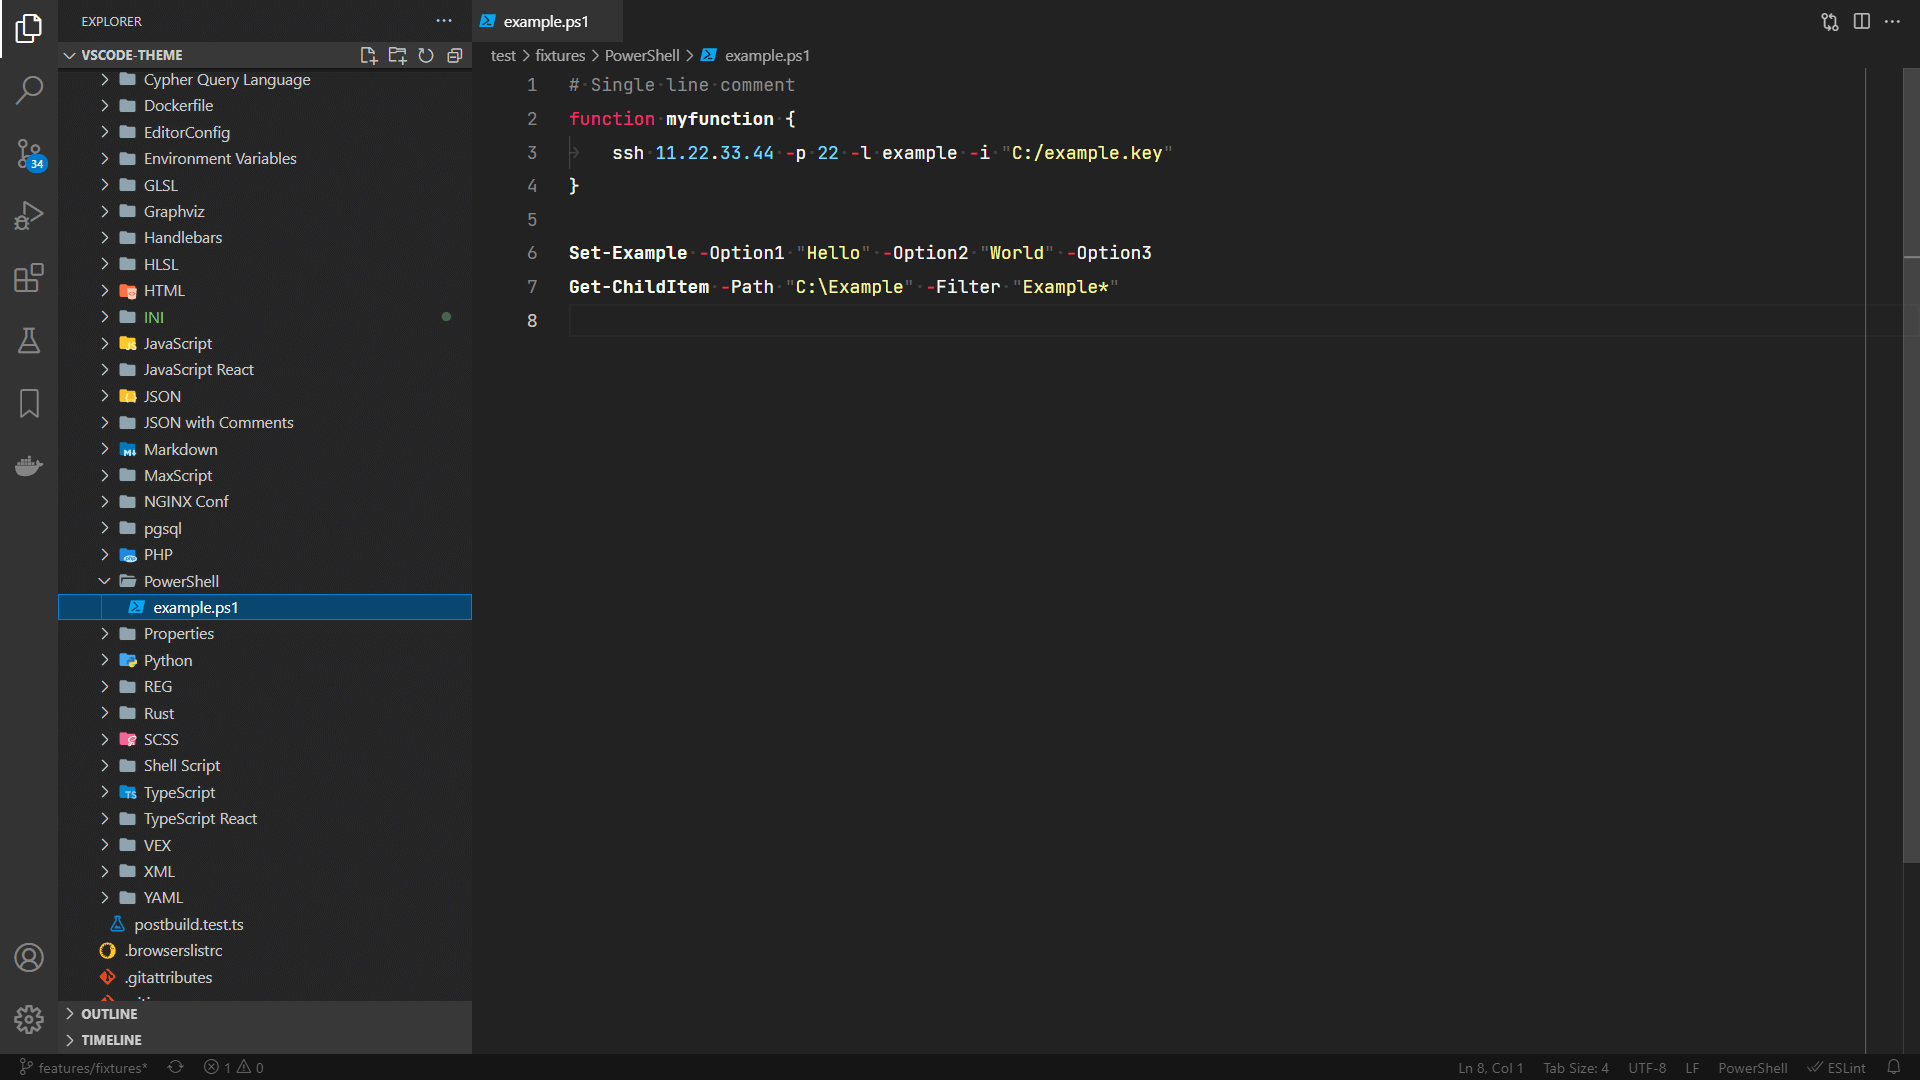The height and width of the screenshot is (1080, 1920).
Task: Open the Docker view in activity bar
Action: (x=29, y=466)
